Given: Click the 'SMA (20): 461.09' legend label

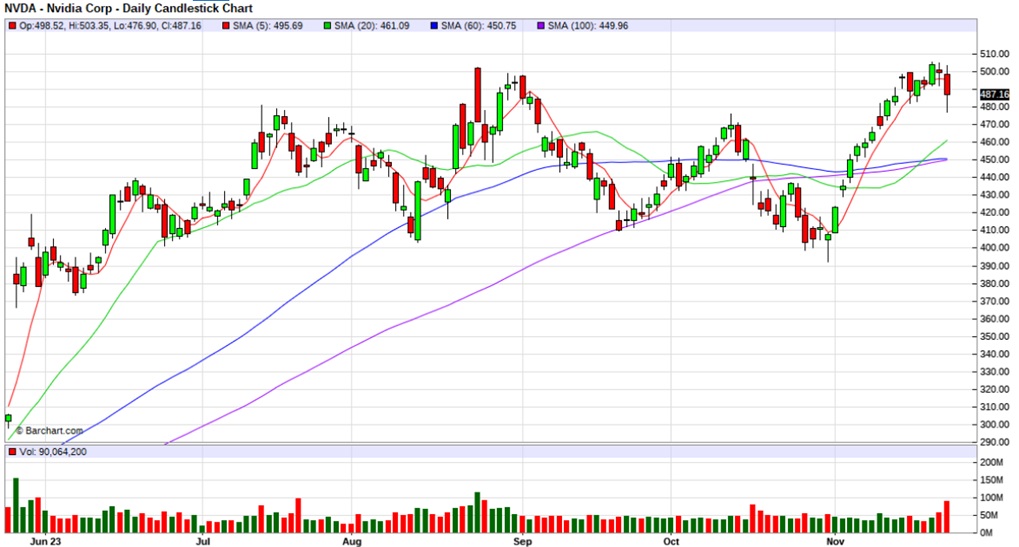Looking at the screenshot, I should 372,26.
